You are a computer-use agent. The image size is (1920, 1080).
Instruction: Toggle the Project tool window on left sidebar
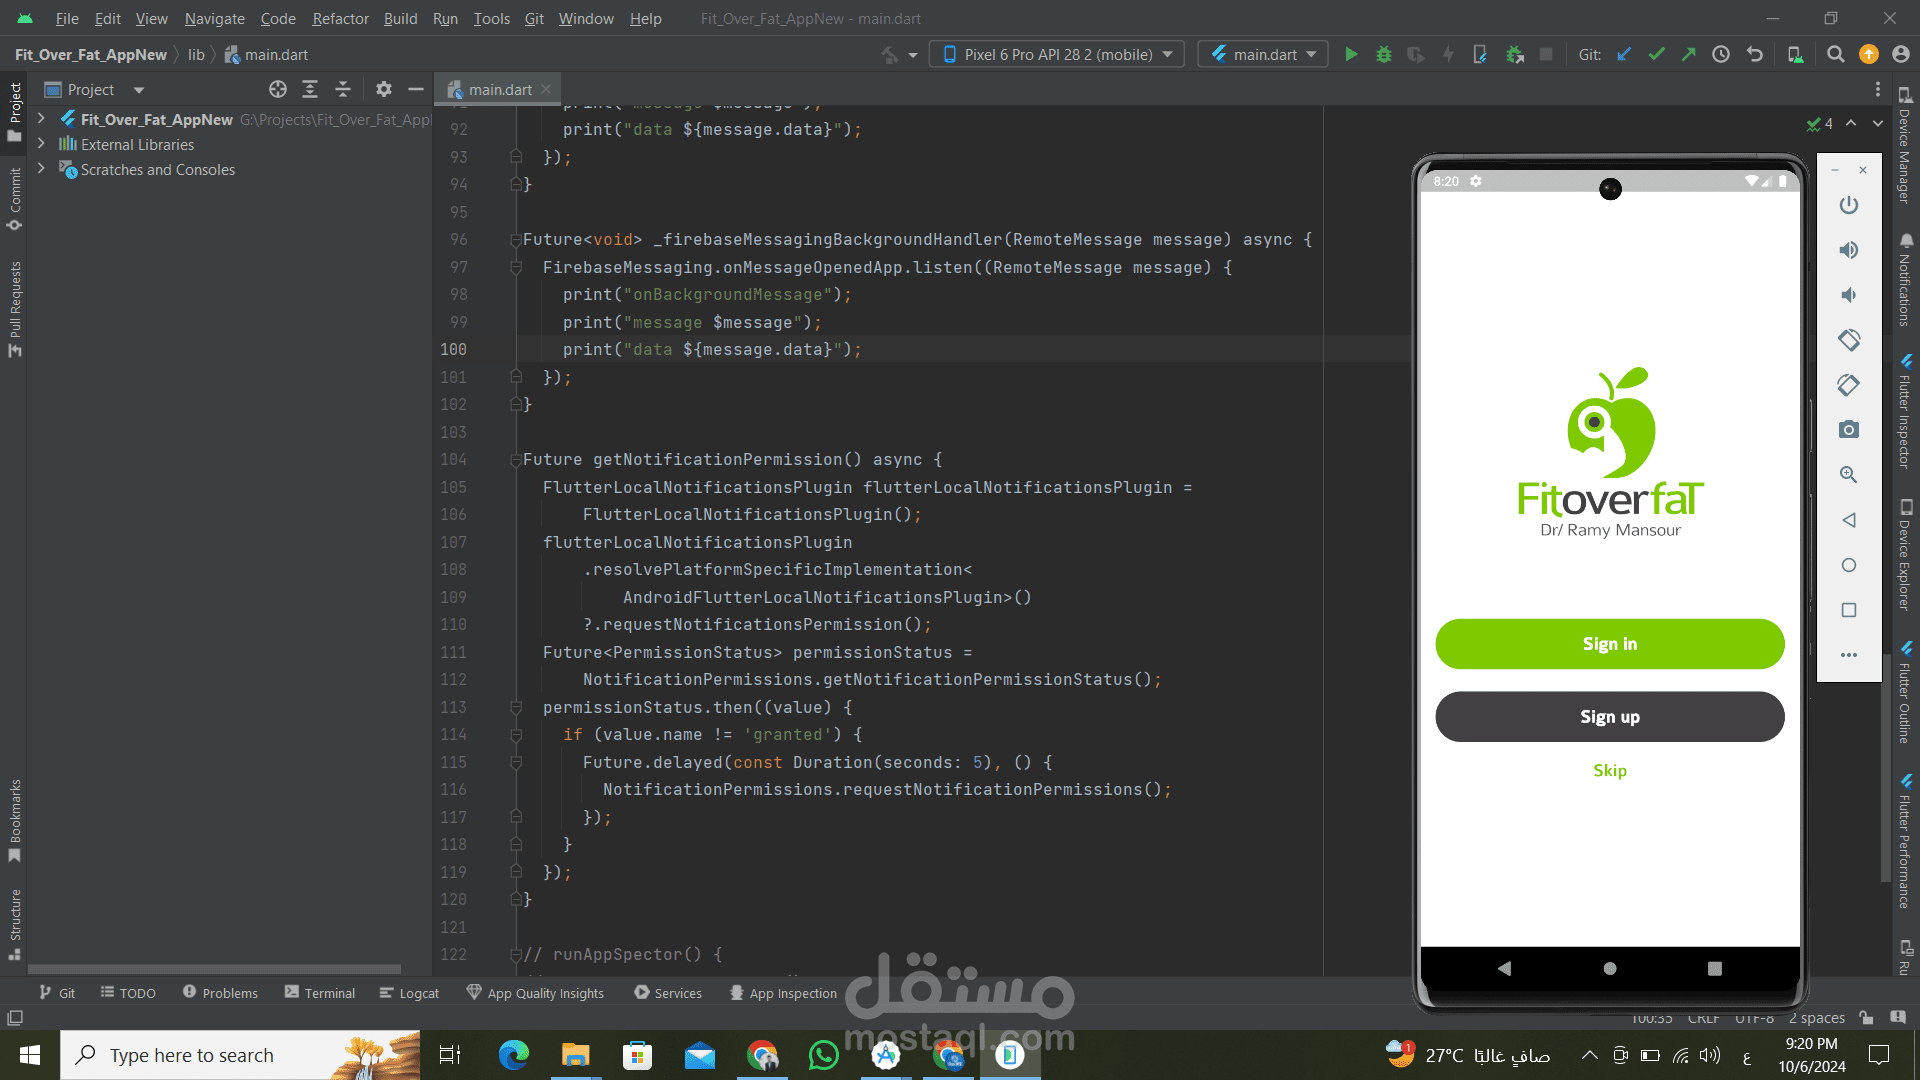tap(14, 112)
